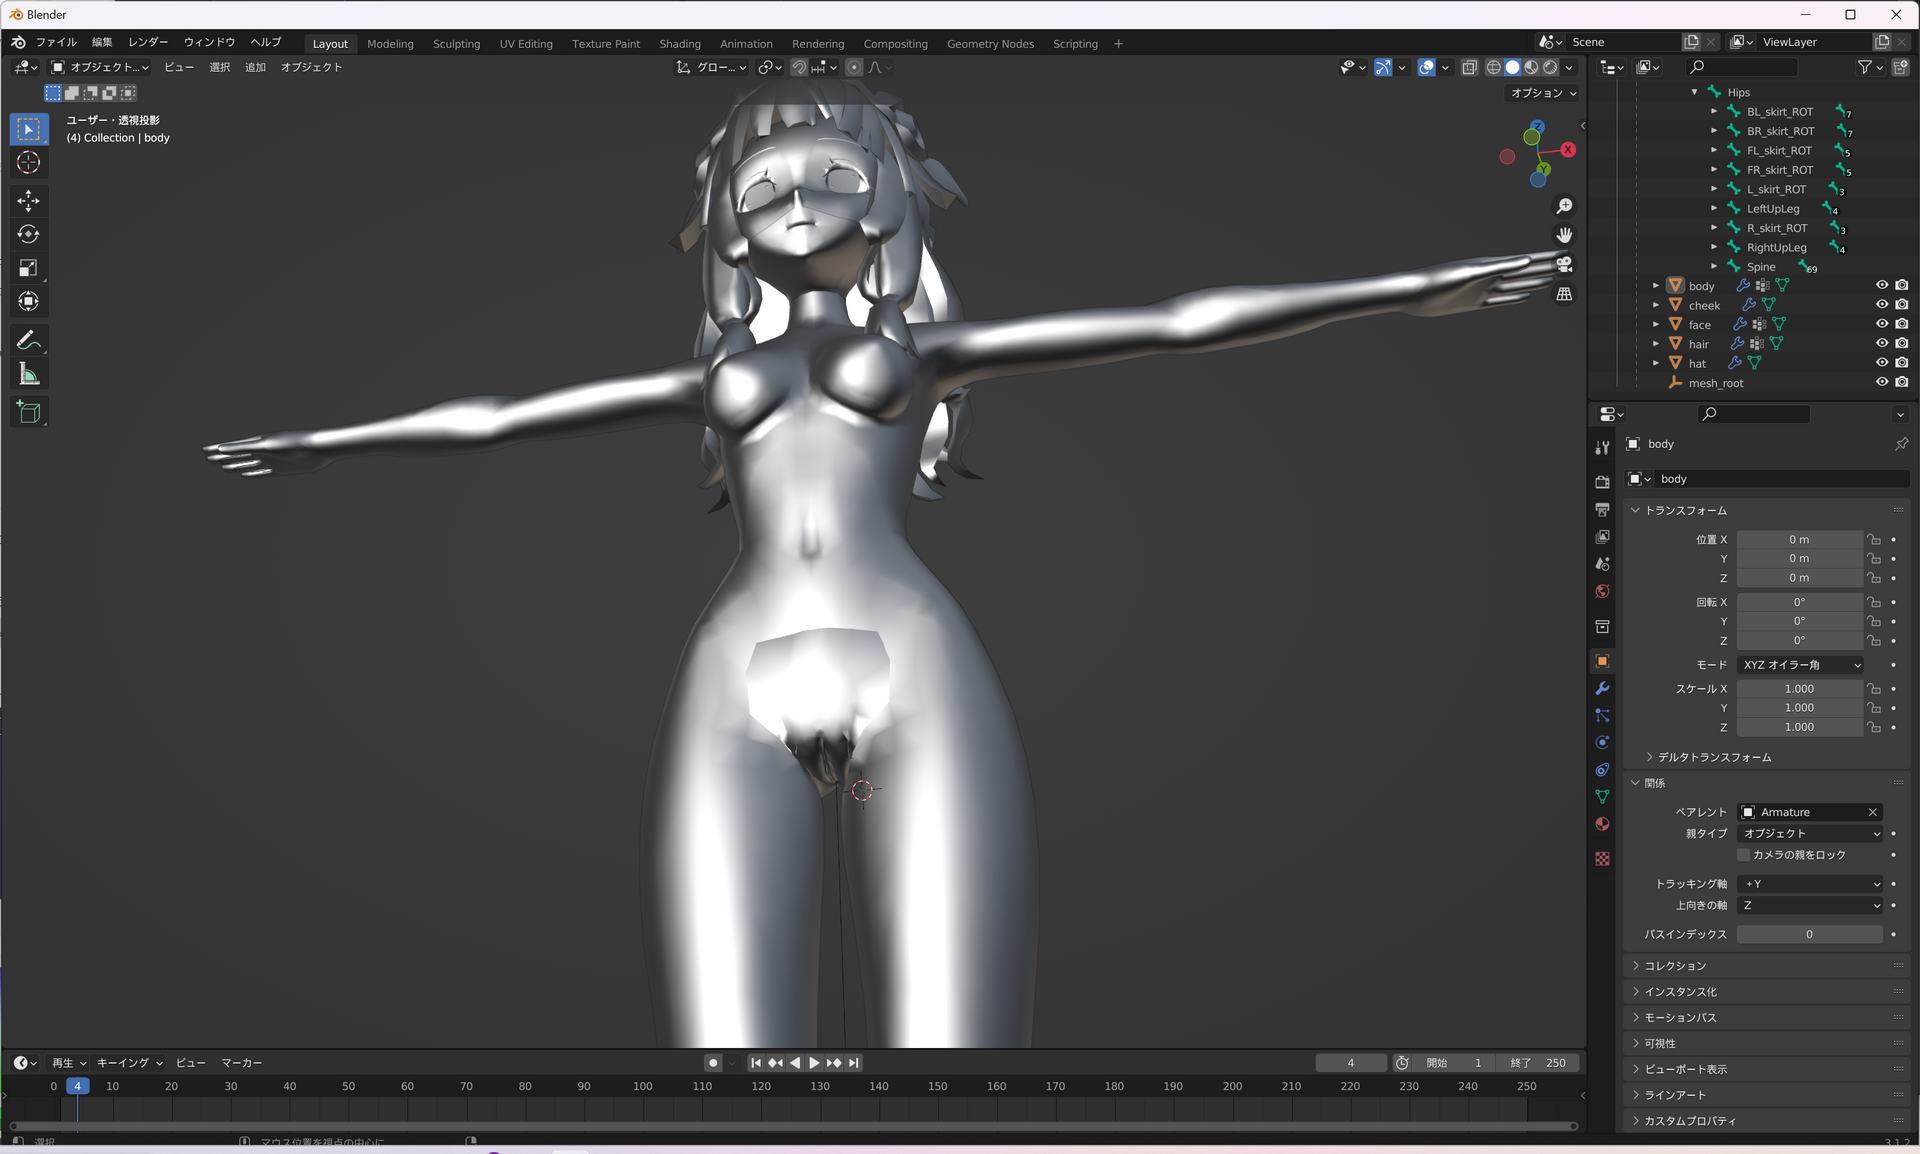Open the tracking axis +Y dropdown
This screenshot has width=1920, height=1154.
point(1811,884)
